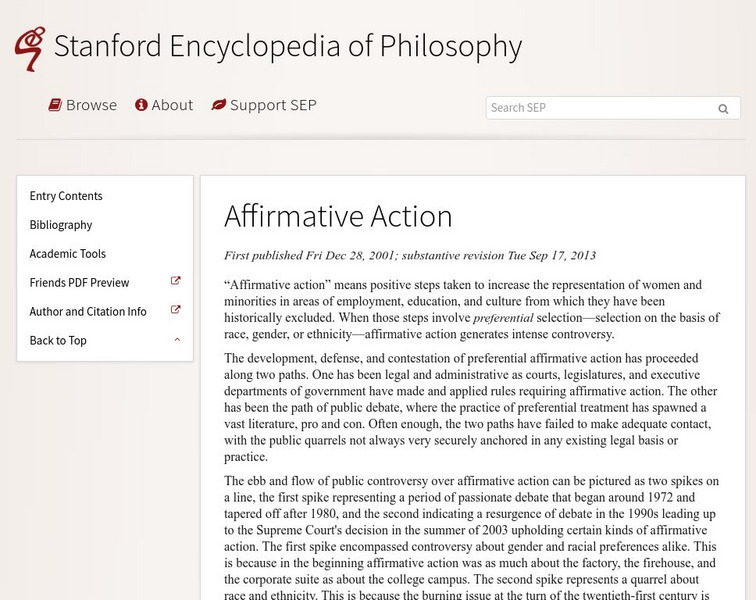Click external-link icon on Author and Citation Info row
Screen dimensions: 756x600
click(176, 311)
